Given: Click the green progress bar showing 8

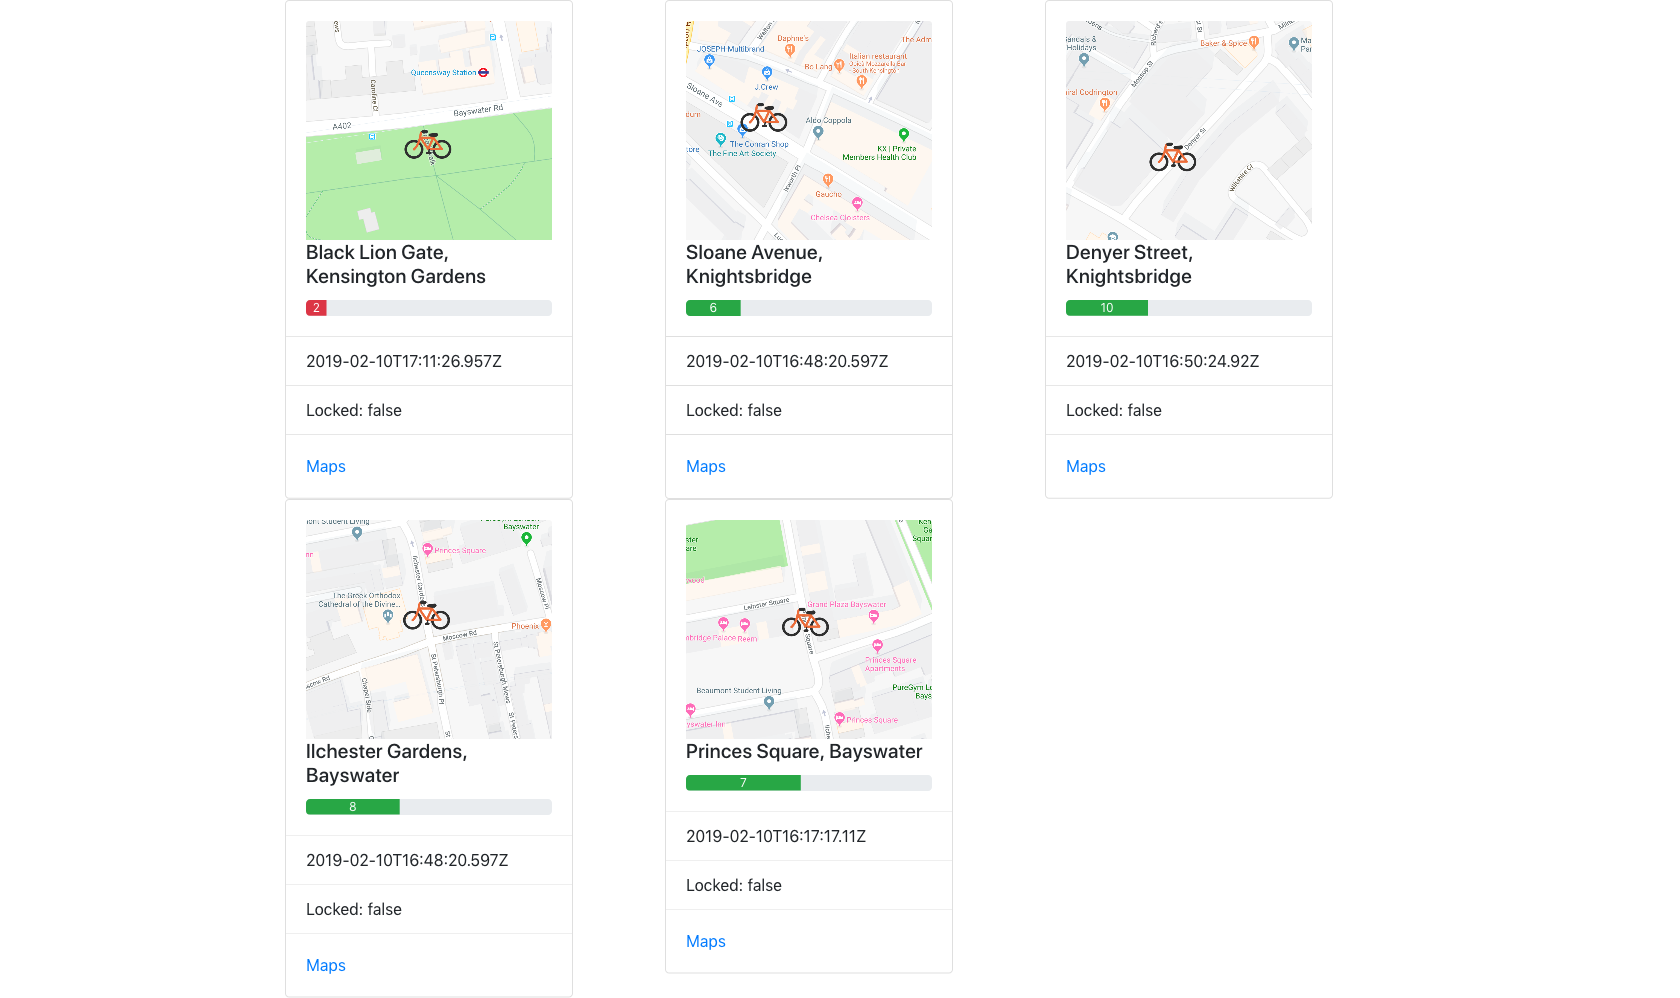Looking at the screenshot, I should coord(353,807).
